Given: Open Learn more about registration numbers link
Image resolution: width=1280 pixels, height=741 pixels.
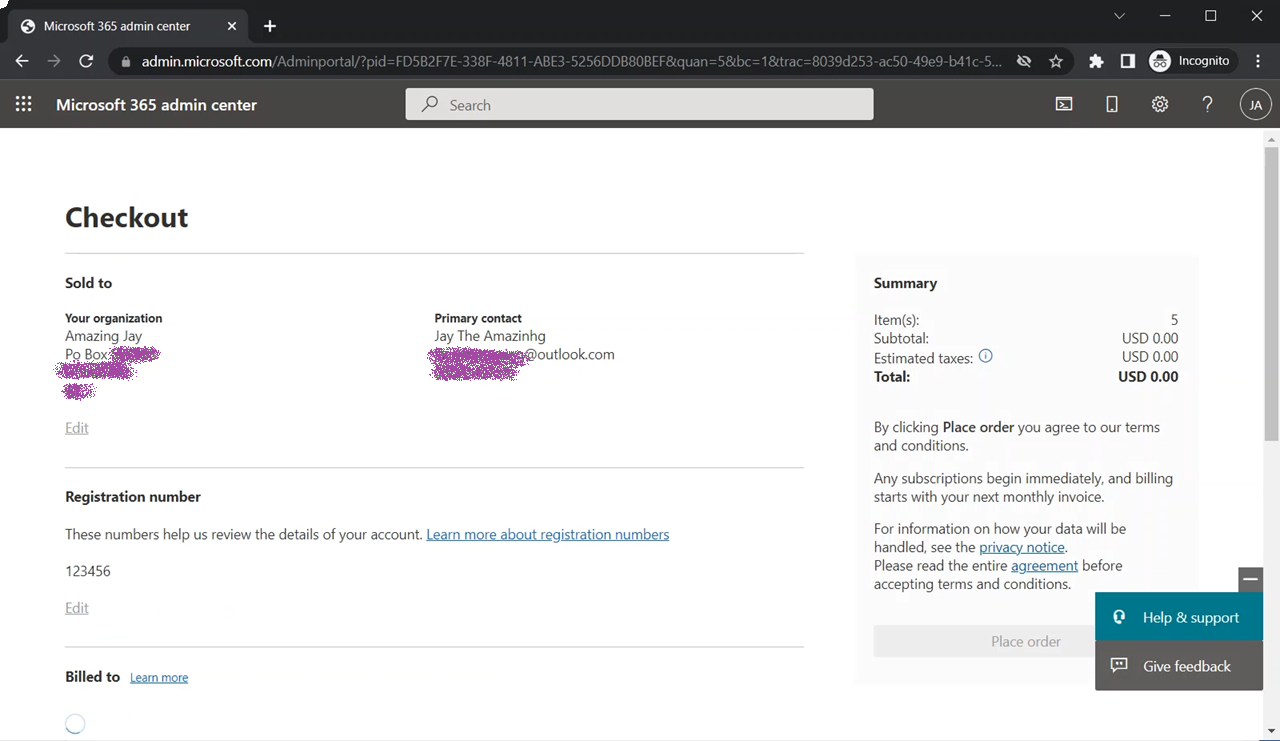Looking at the screenshot, I should [x=547, y=534].
